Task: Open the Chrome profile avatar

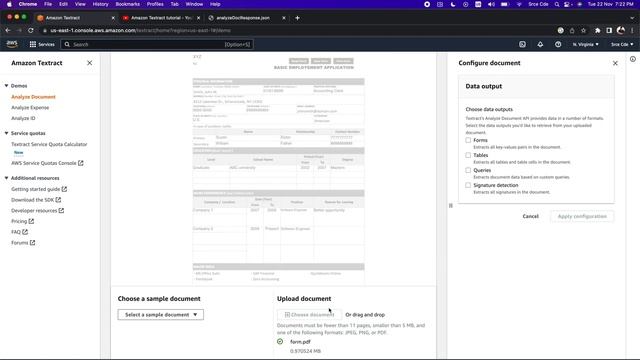Action: click(x=621, y=30)
